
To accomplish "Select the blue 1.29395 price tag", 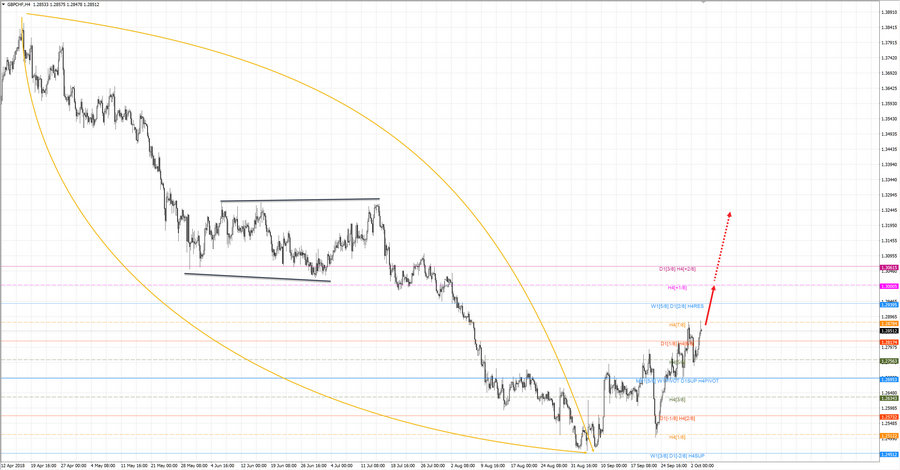I will [x=889, y=305].
